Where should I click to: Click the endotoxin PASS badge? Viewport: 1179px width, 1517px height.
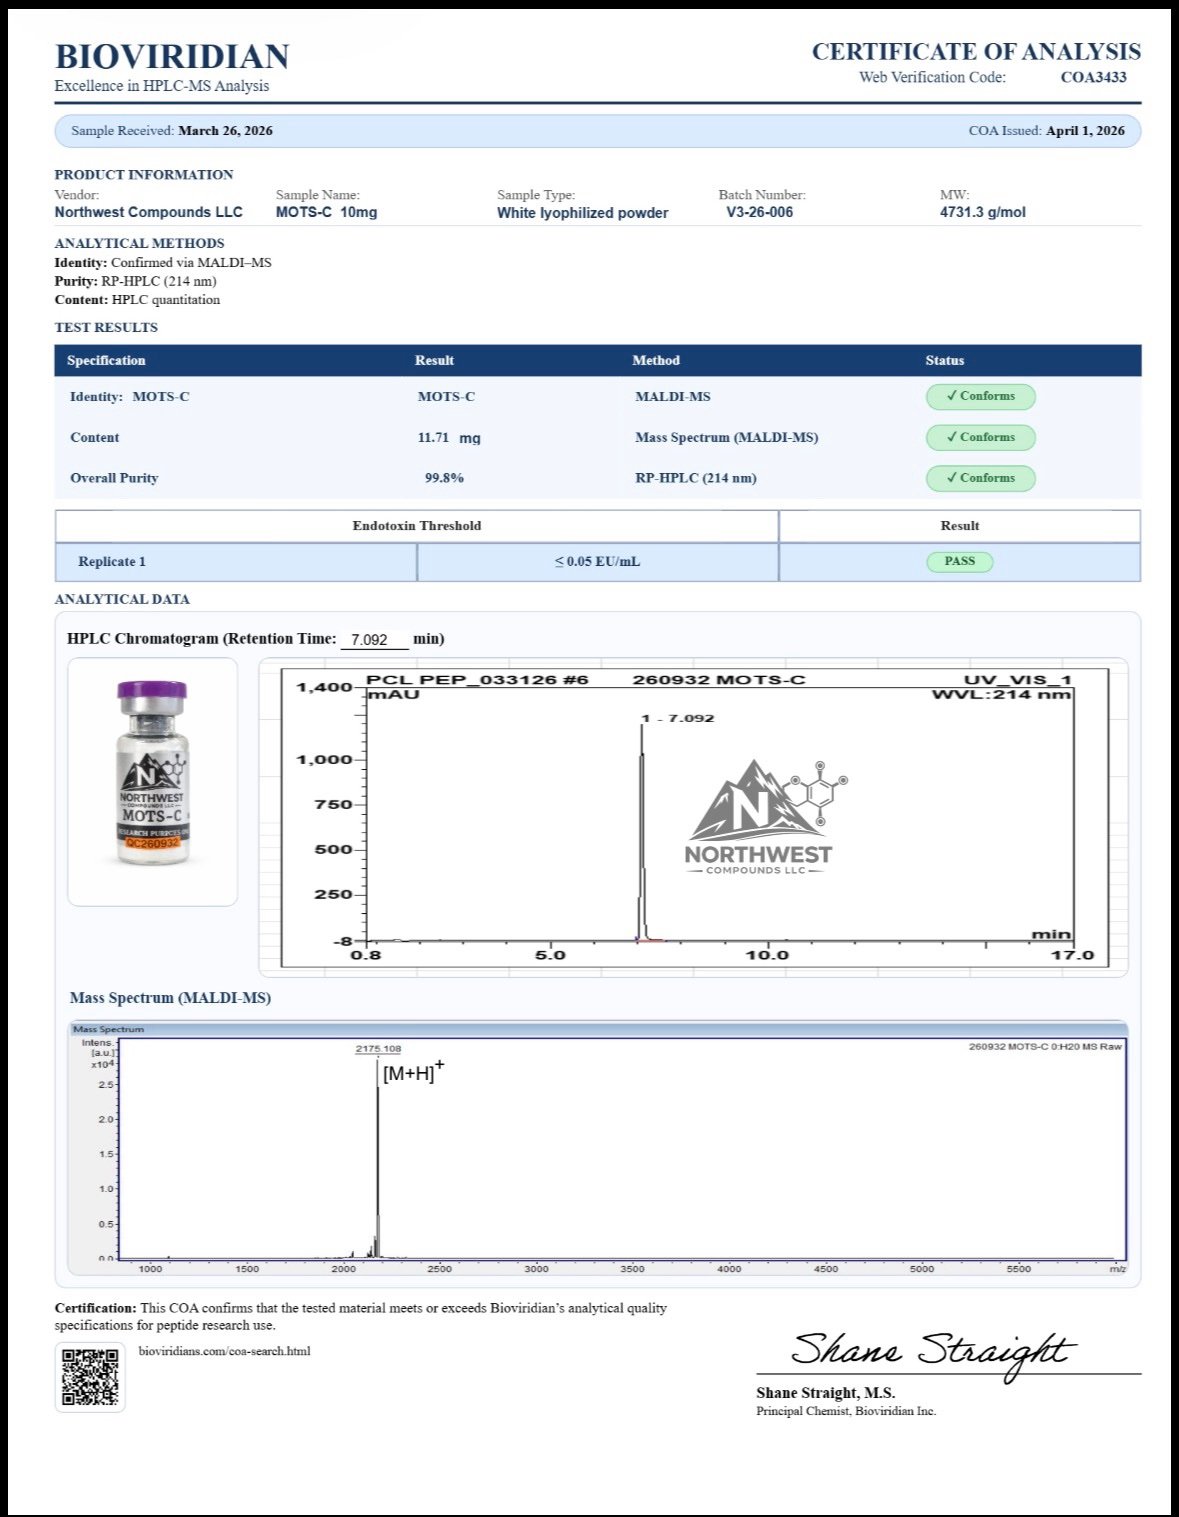(x=959, y=562)
